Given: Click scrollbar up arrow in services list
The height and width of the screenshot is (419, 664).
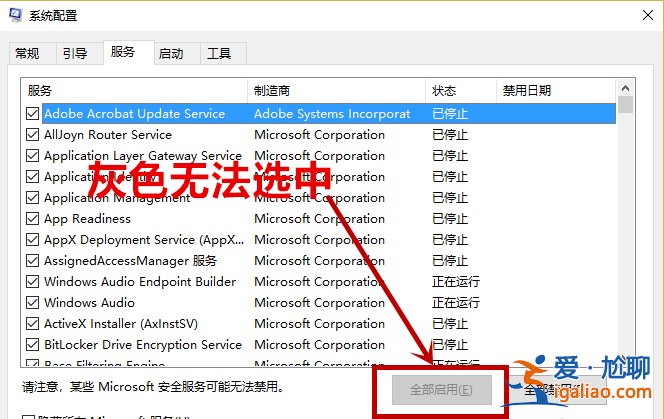Looking at the screenshot, I should (625, 88).
